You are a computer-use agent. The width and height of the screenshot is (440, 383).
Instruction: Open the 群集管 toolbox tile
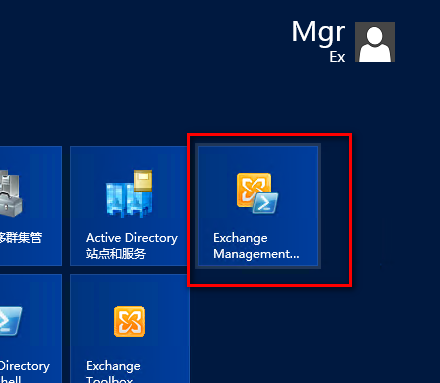click(x=31, y=206)
